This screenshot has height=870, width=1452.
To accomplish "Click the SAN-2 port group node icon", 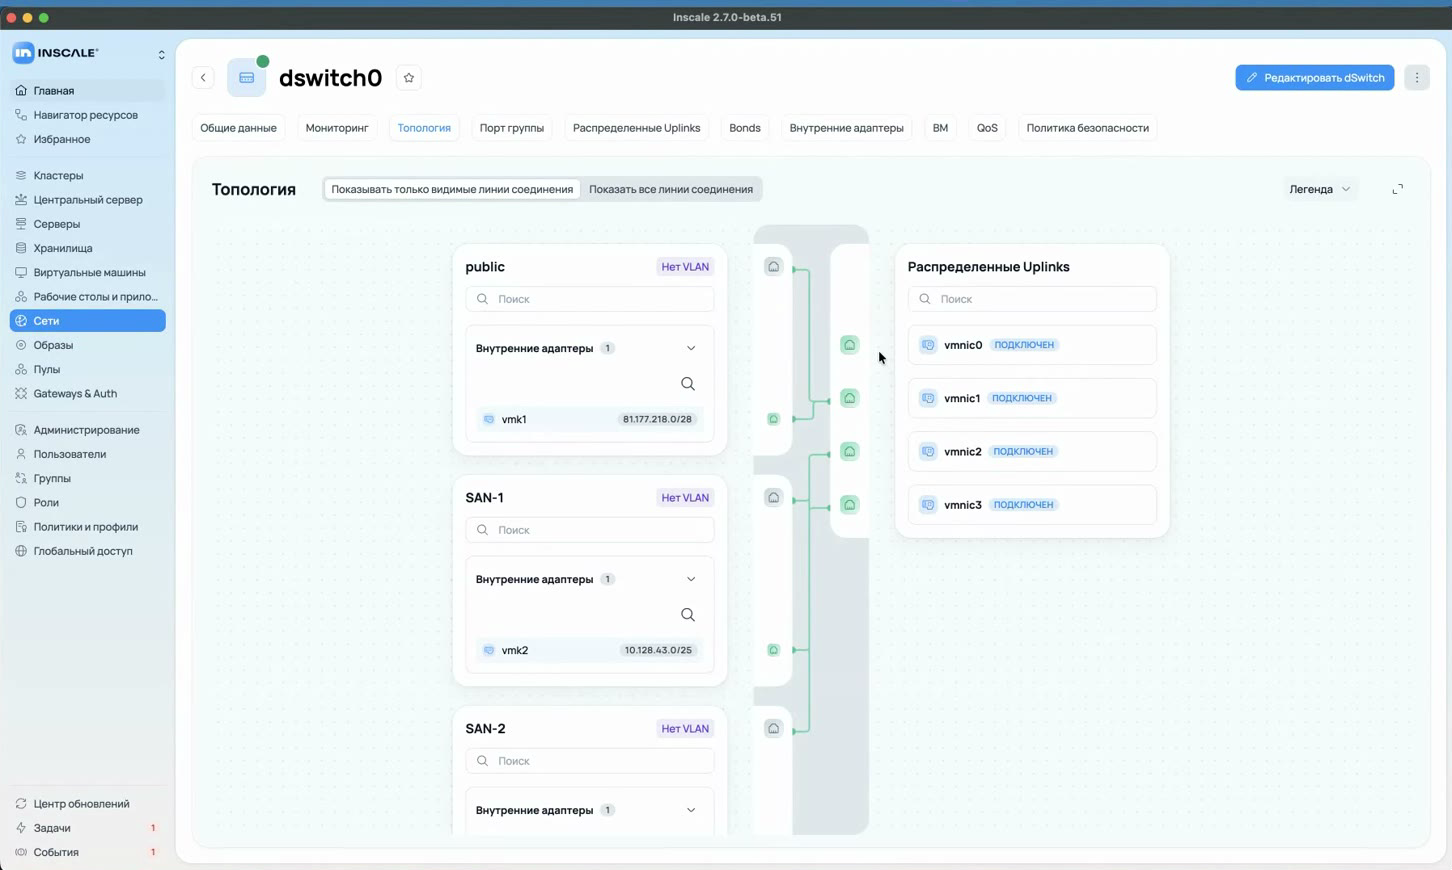I will 773,729.
